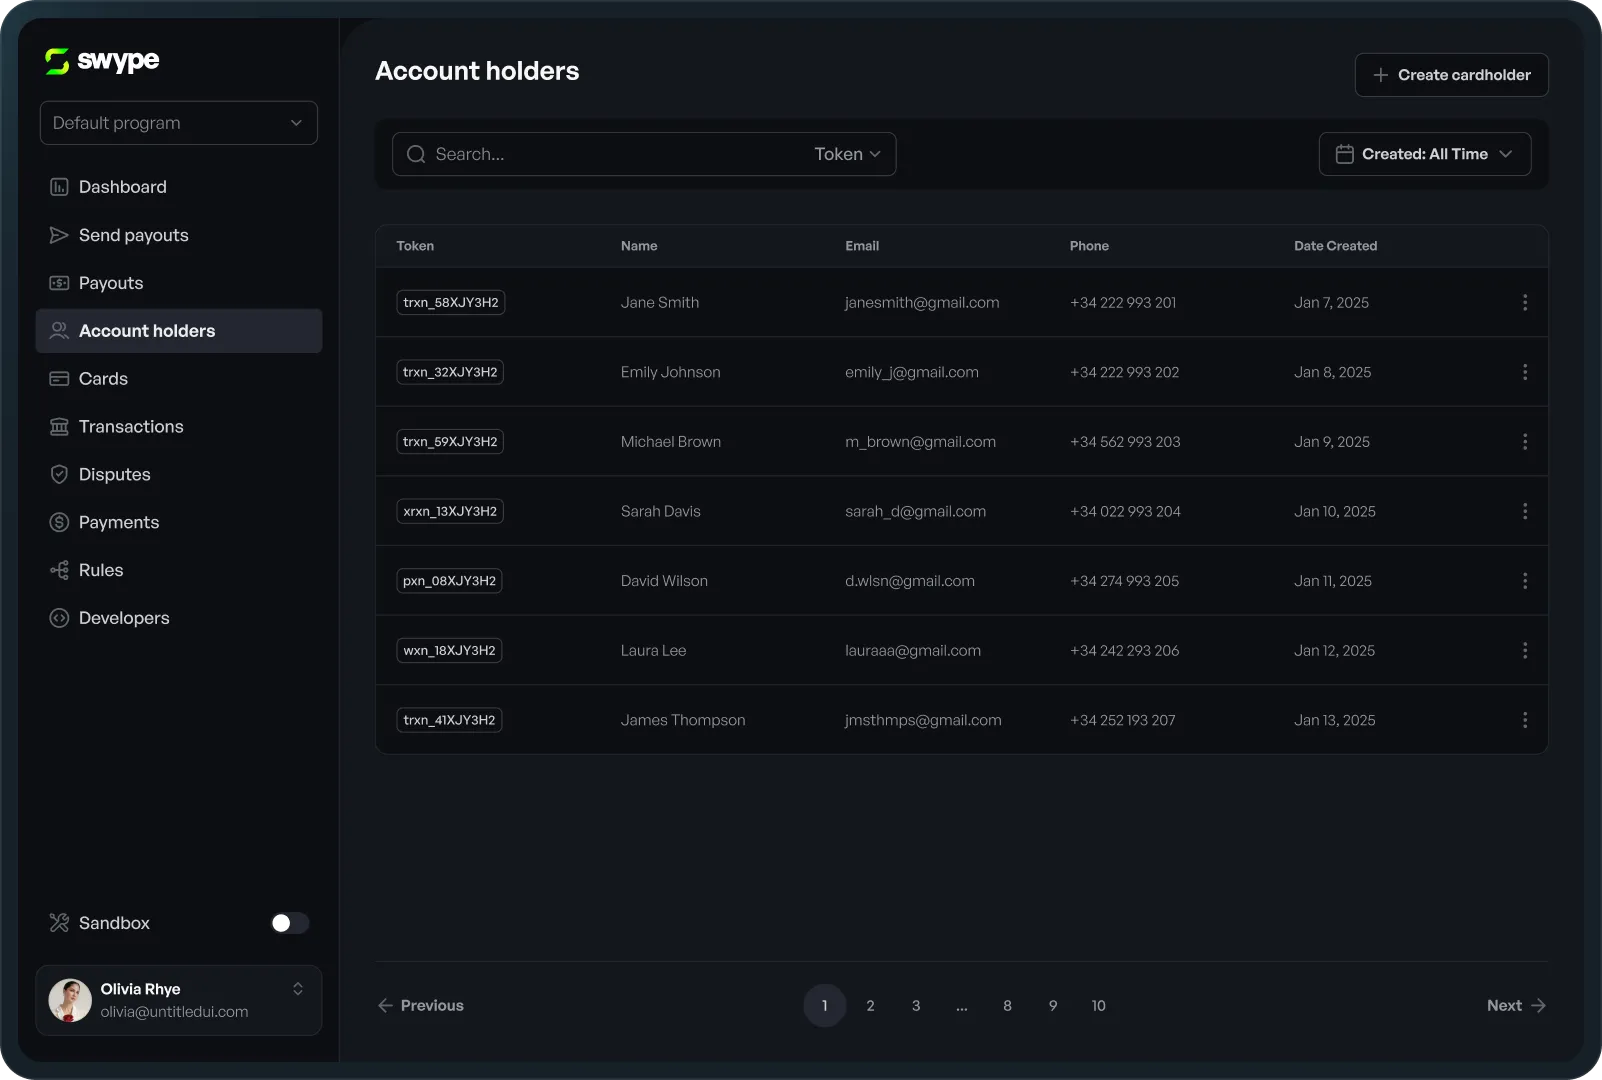Click the Disputes shield icon

tap(59, 474)
